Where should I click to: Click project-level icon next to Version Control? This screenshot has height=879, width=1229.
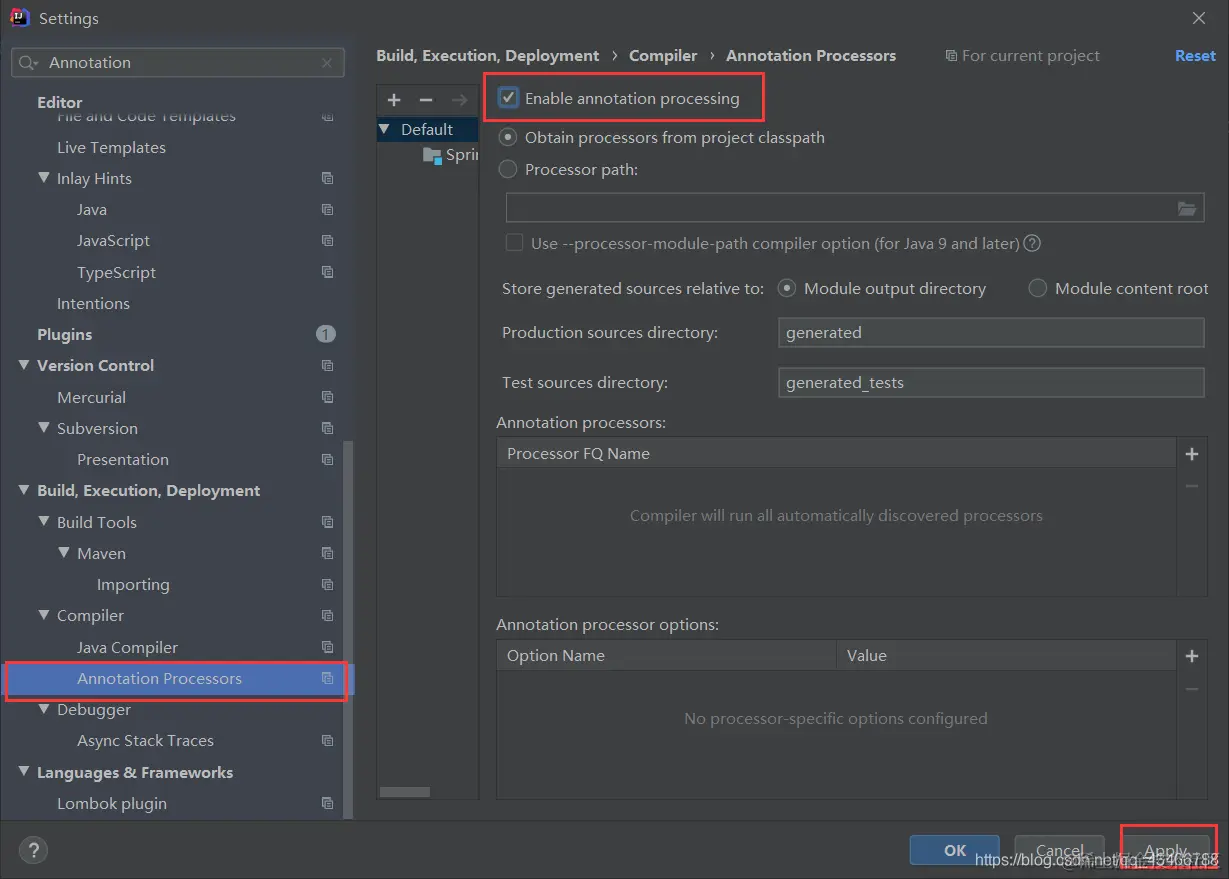point(327,365)
